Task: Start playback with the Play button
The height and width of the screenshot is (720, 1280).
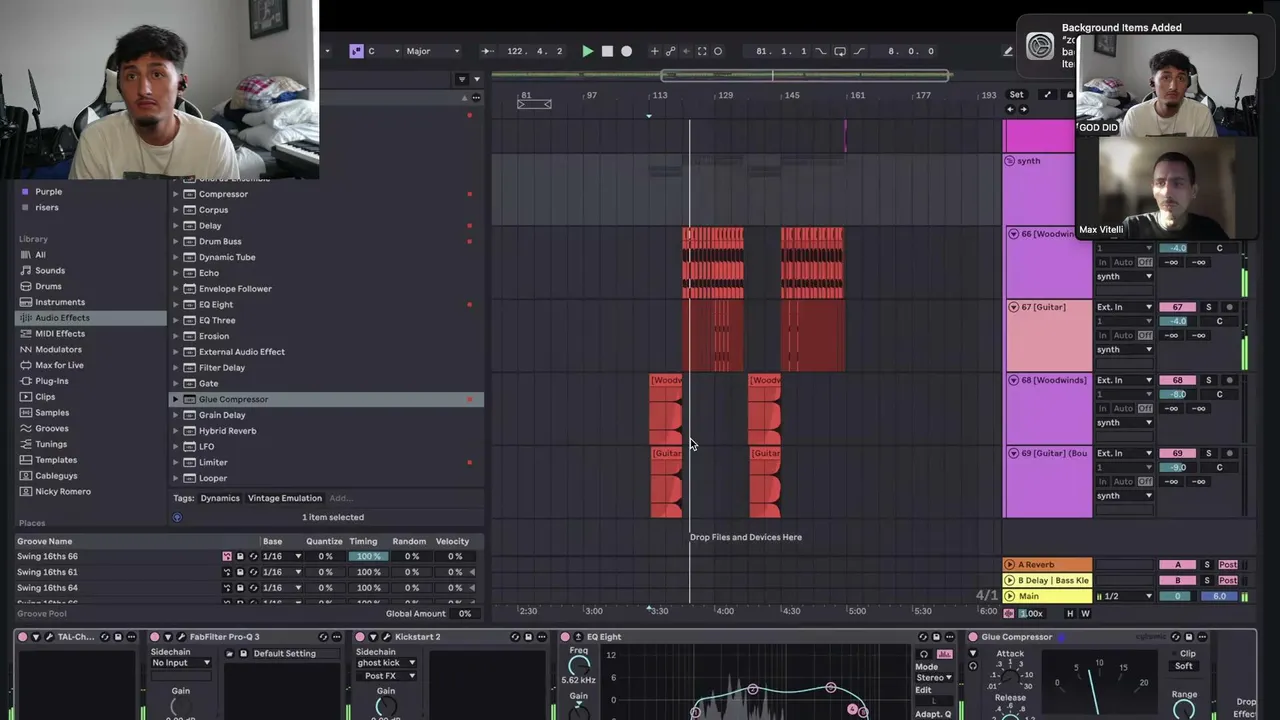Action: pyautogui.click(x=588, y=51)
